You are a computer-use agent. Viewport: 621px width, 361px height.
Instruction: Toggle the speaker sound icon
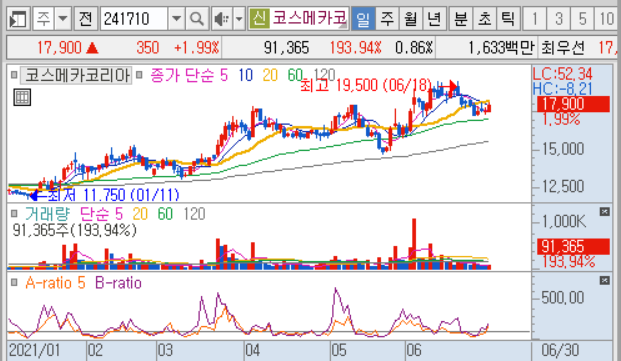coord(221,19)
